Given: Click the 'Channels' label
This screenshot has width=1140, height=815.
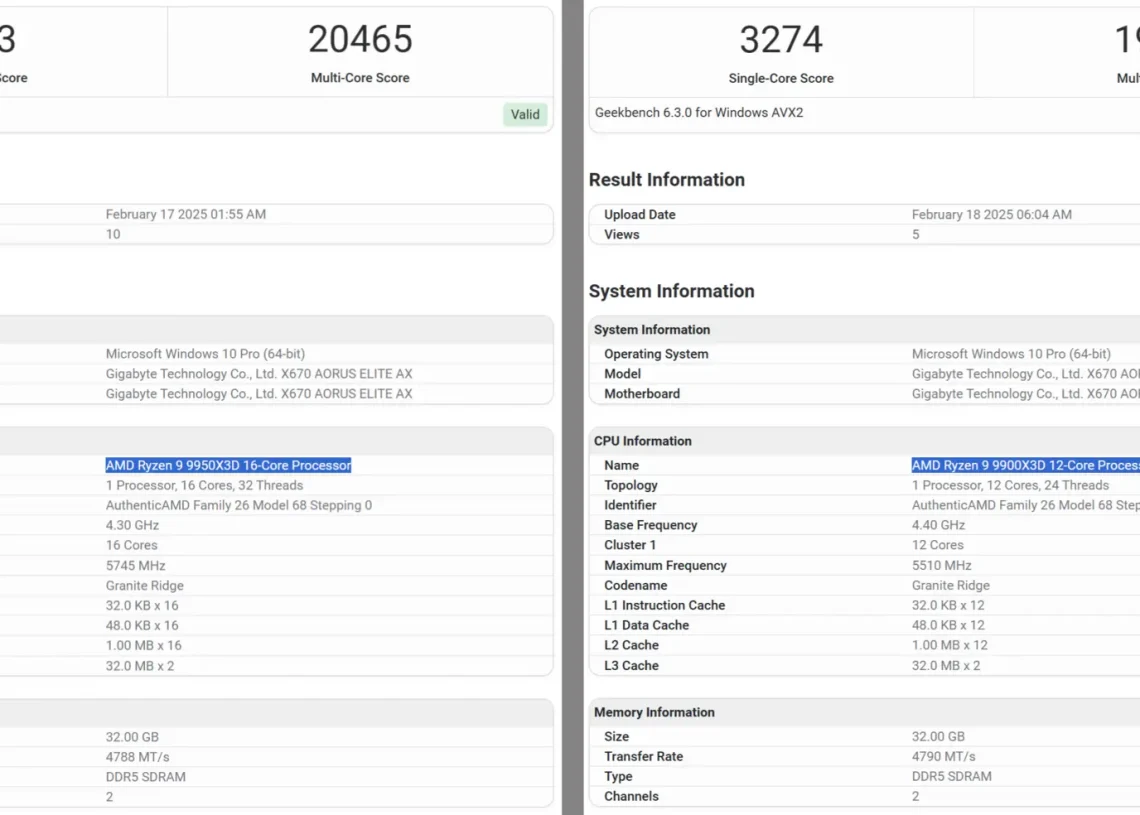Looking at the screenshot, I should pos(631,797).
